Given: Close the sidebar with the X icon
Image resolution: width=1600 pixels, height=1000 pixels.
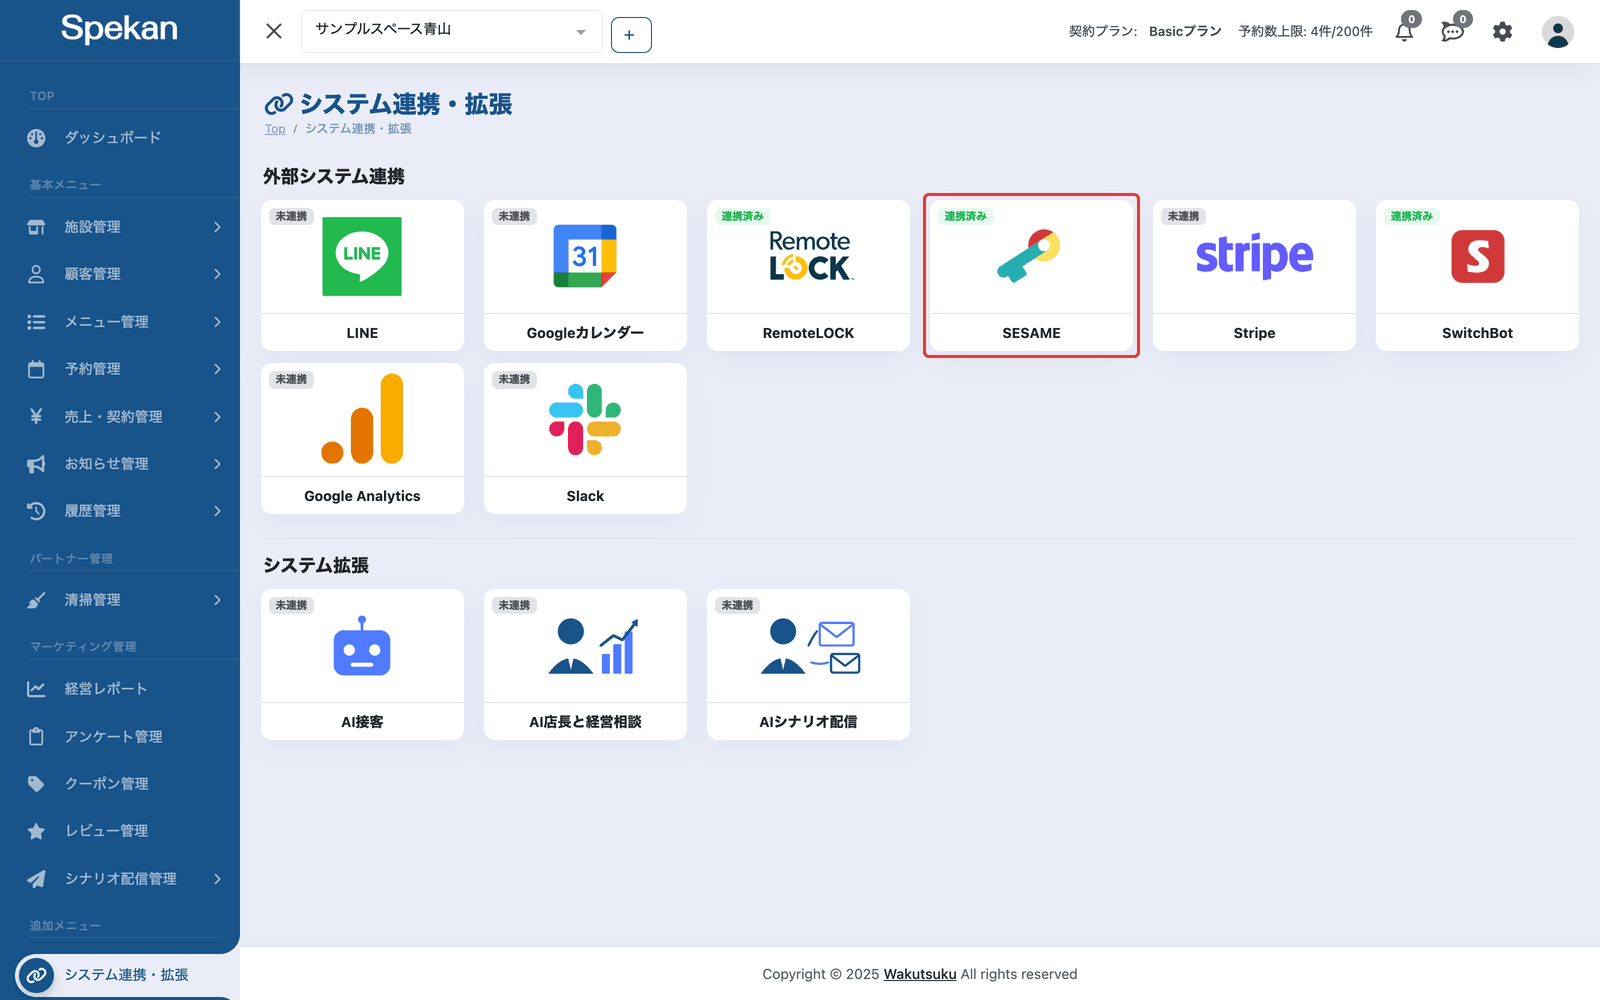Looking at the screenshot, I should pos(274,31).
